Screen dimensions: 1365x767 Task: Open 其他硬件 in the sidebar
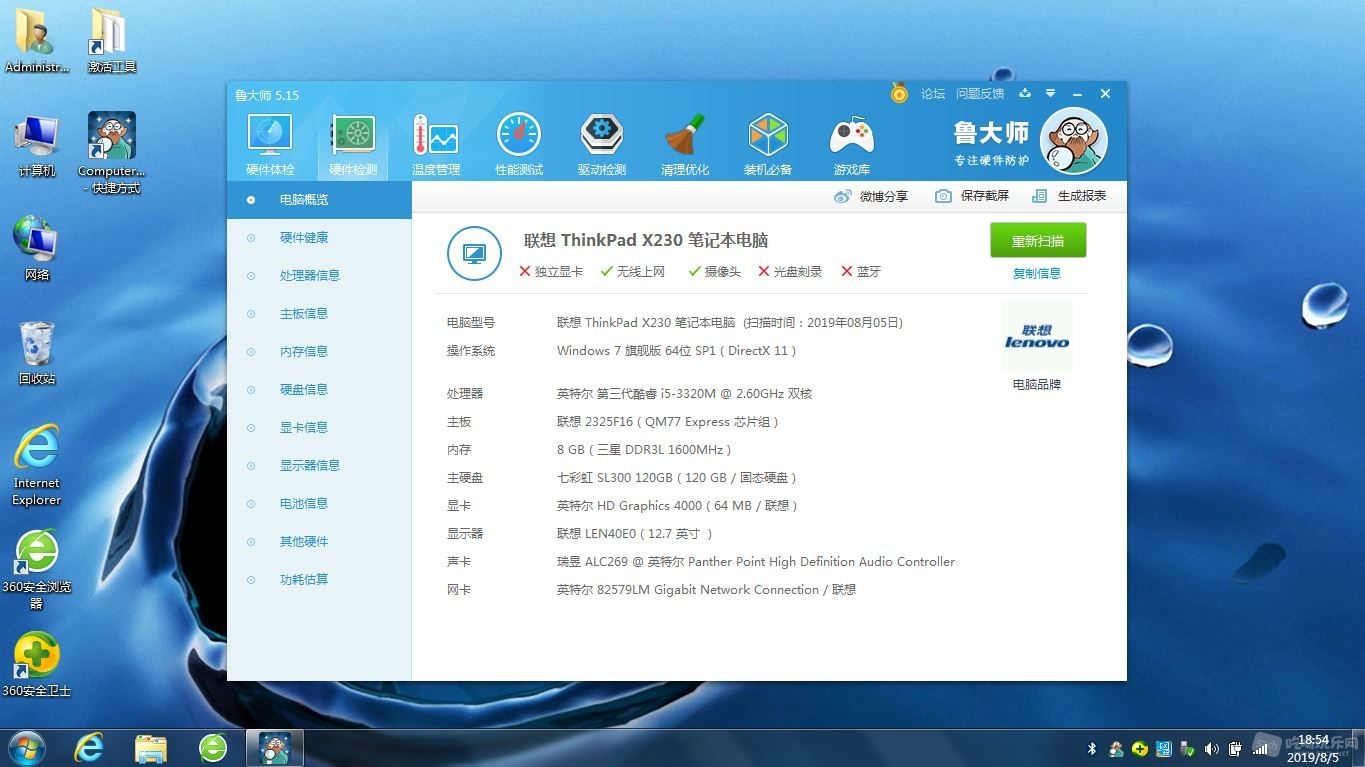319,542
